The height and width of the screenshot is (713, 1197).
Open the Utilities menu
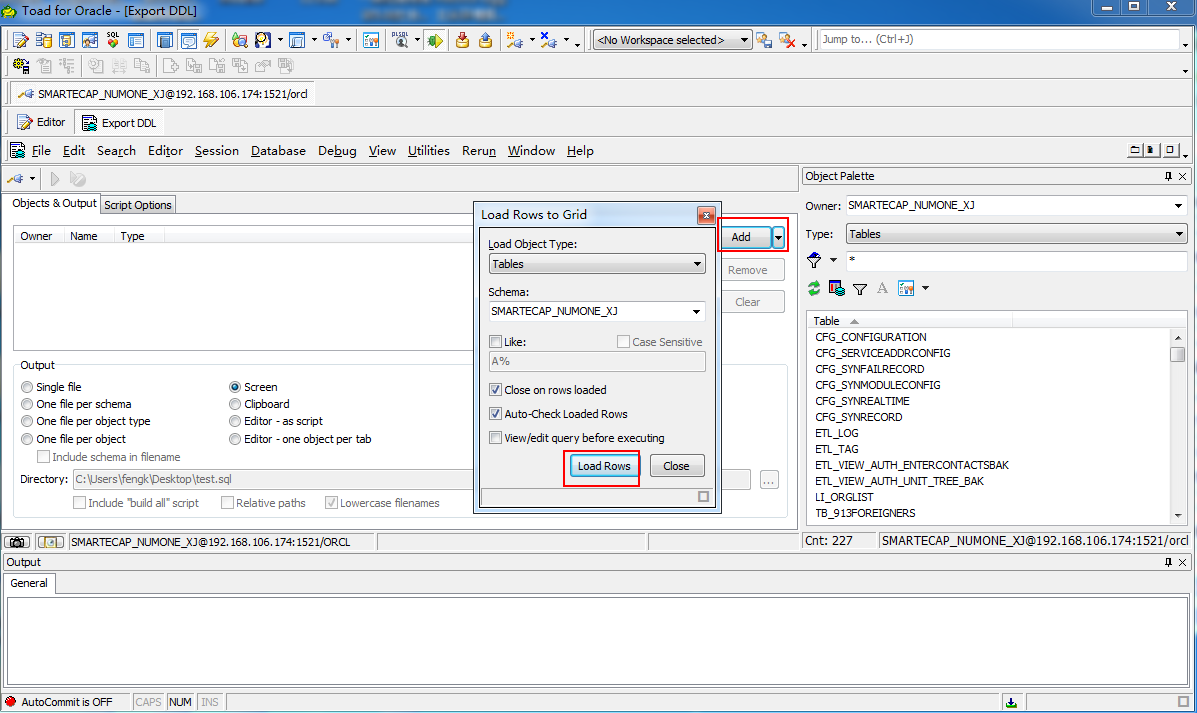click(x=428, y=151)
